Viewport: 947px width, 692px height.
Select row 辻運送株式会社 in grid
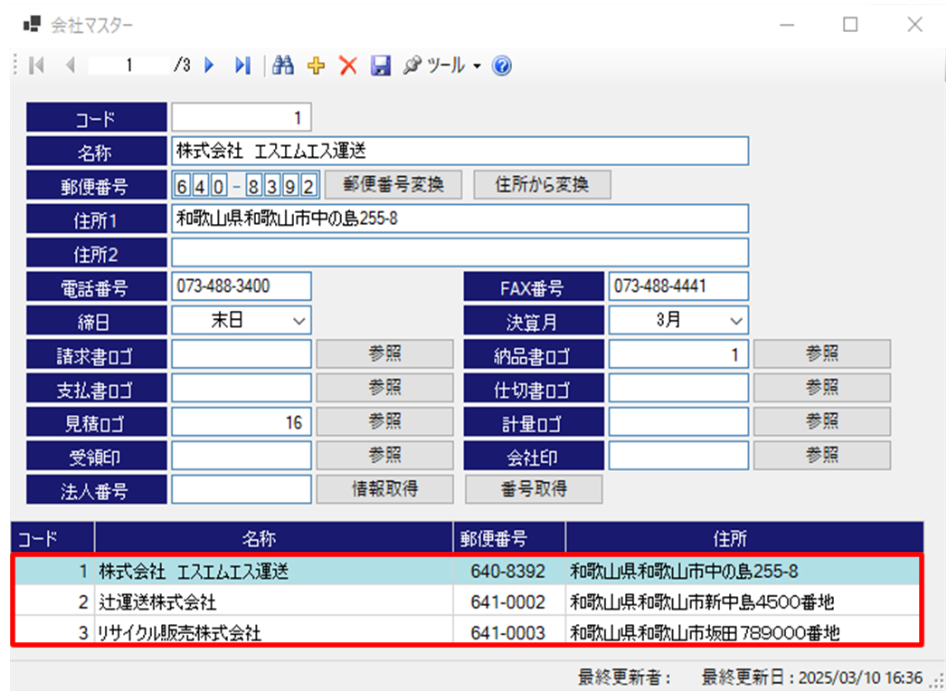pos(467,601)
